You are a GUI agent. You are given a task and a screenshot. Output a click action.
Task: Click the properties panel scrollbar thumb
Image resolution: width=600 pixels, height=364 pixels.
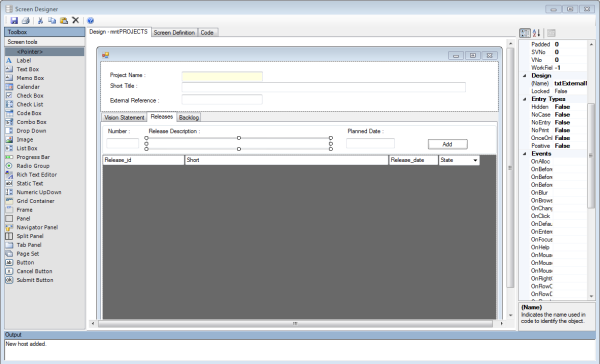point(591,156)
